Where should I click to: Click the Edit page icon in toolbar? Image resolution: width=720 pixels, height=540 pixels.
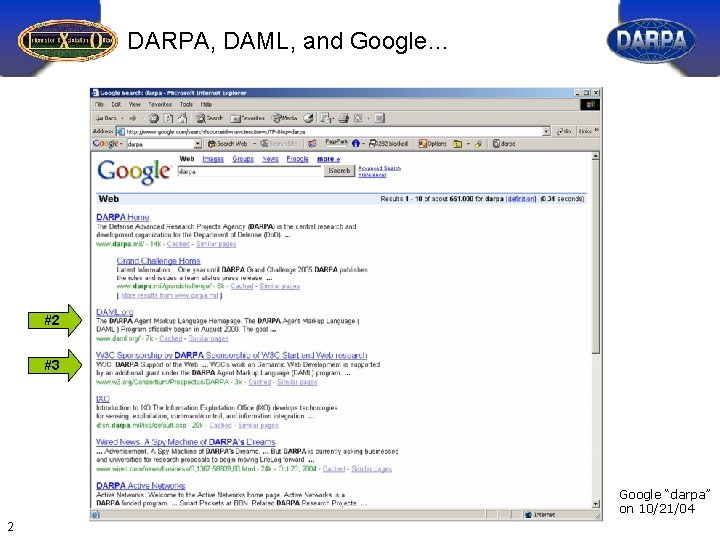pos(358,118)
